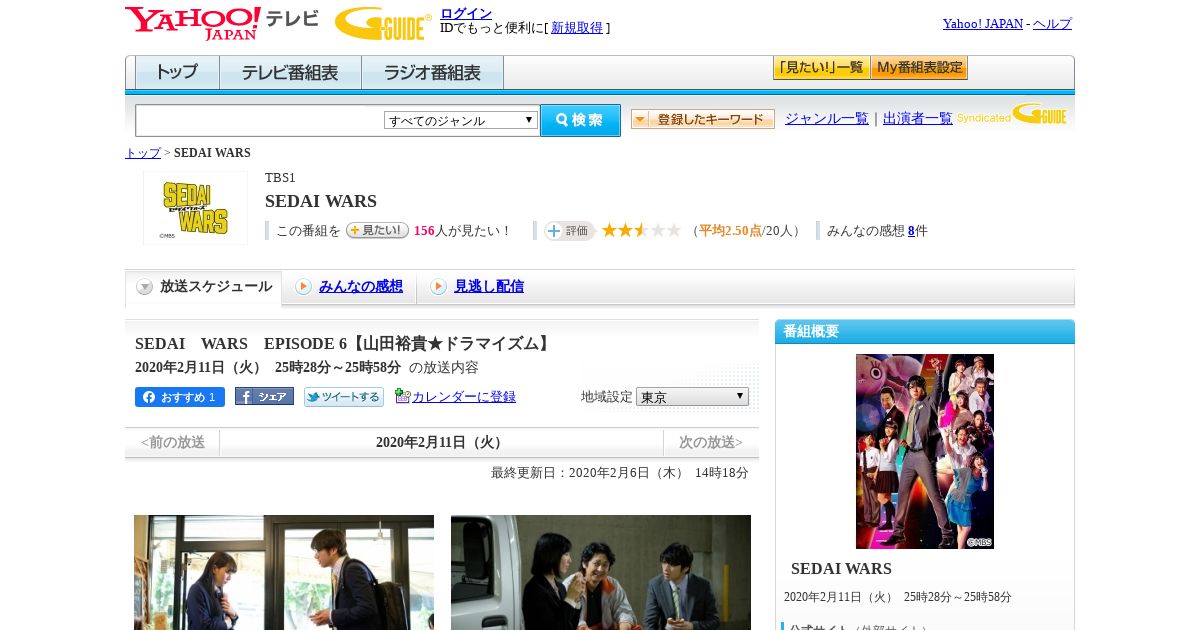The width and height of the screenshot is (1200, 630).
Task: Go to 前の放送
Action: pos(173,442)
